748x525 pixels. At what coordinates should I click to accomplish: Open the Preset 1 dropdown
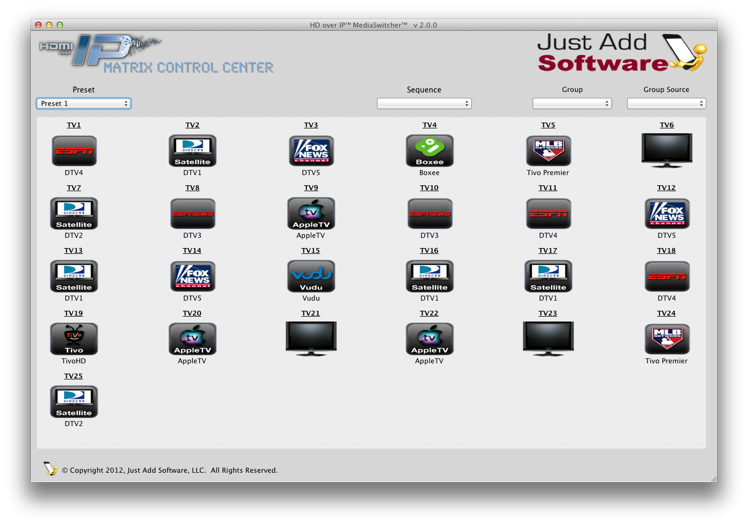(84, 103)
